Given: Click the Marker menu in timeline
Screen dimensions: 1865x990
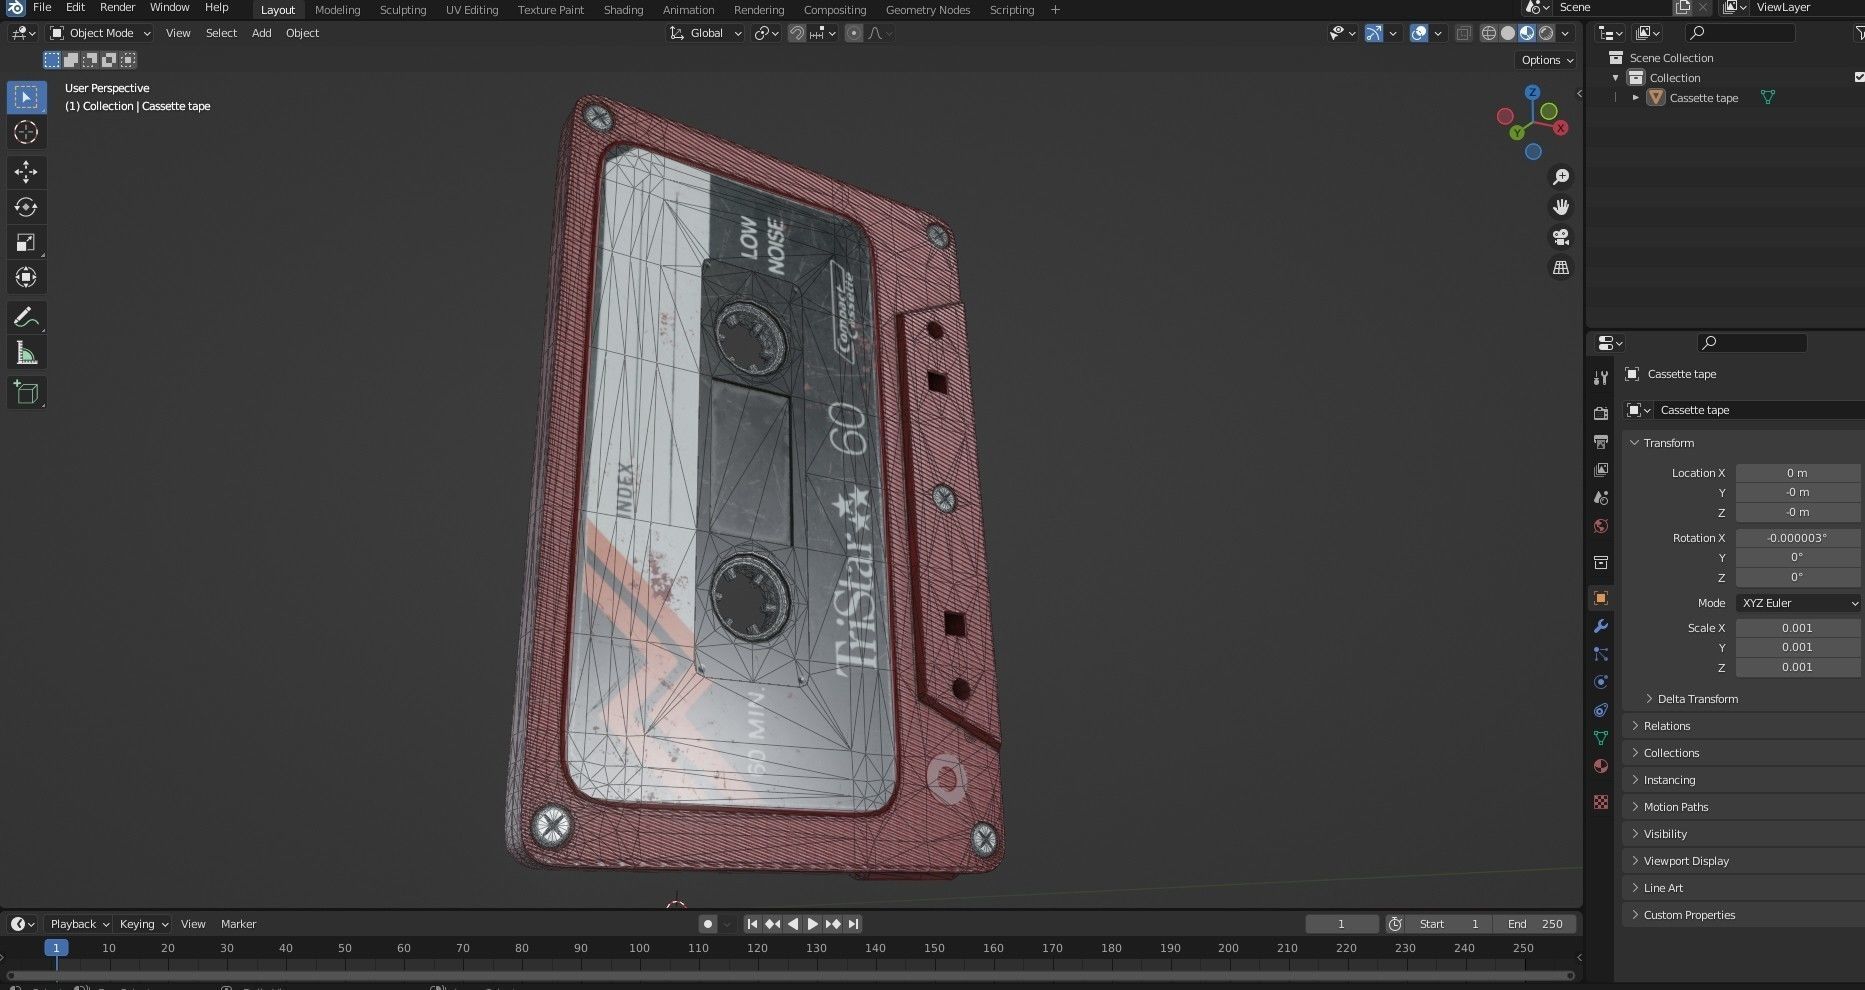Looking at the screenshot, I should (238, 924).
